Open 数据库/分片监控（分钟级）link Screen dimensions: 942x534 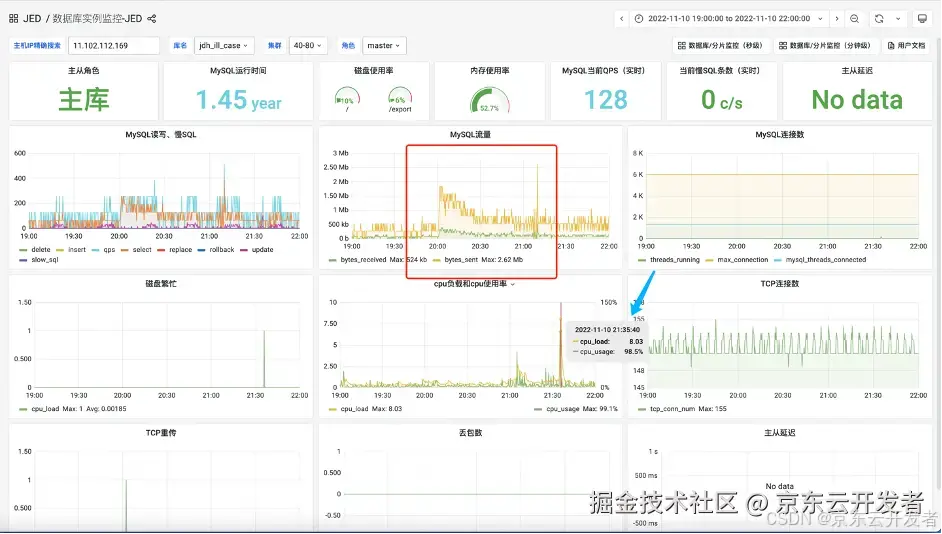[824, 46]
